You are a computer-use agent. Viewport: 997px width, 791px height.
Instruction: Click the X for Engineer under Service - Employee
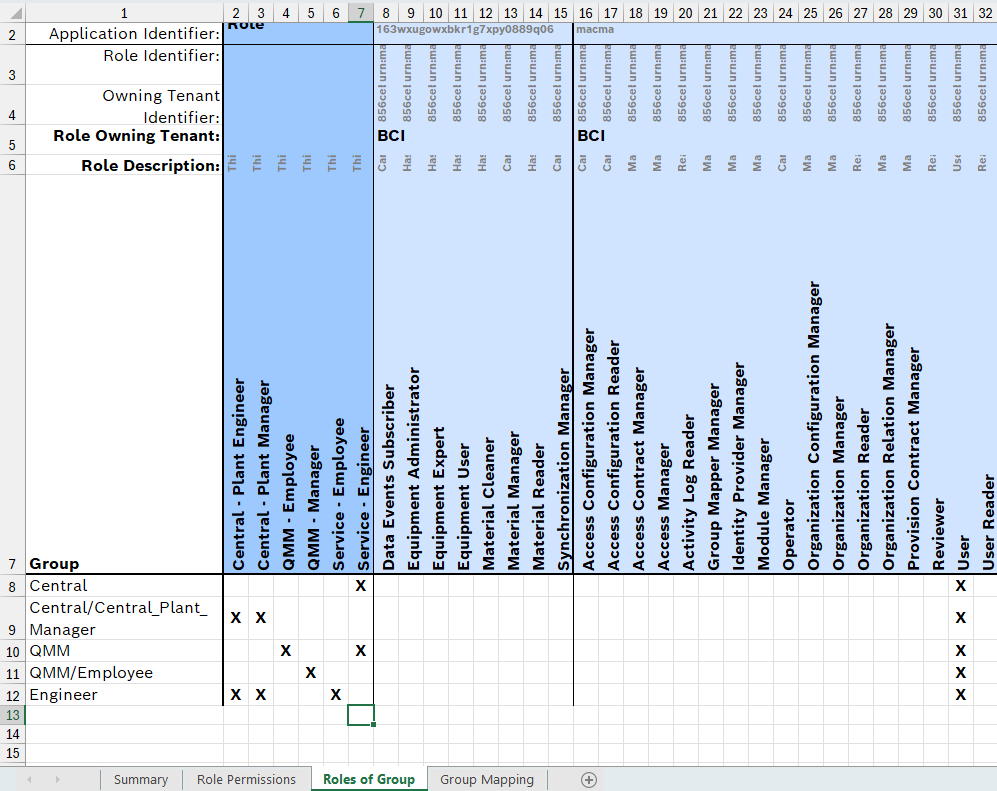pyautogui.click(x=335, y=695)
